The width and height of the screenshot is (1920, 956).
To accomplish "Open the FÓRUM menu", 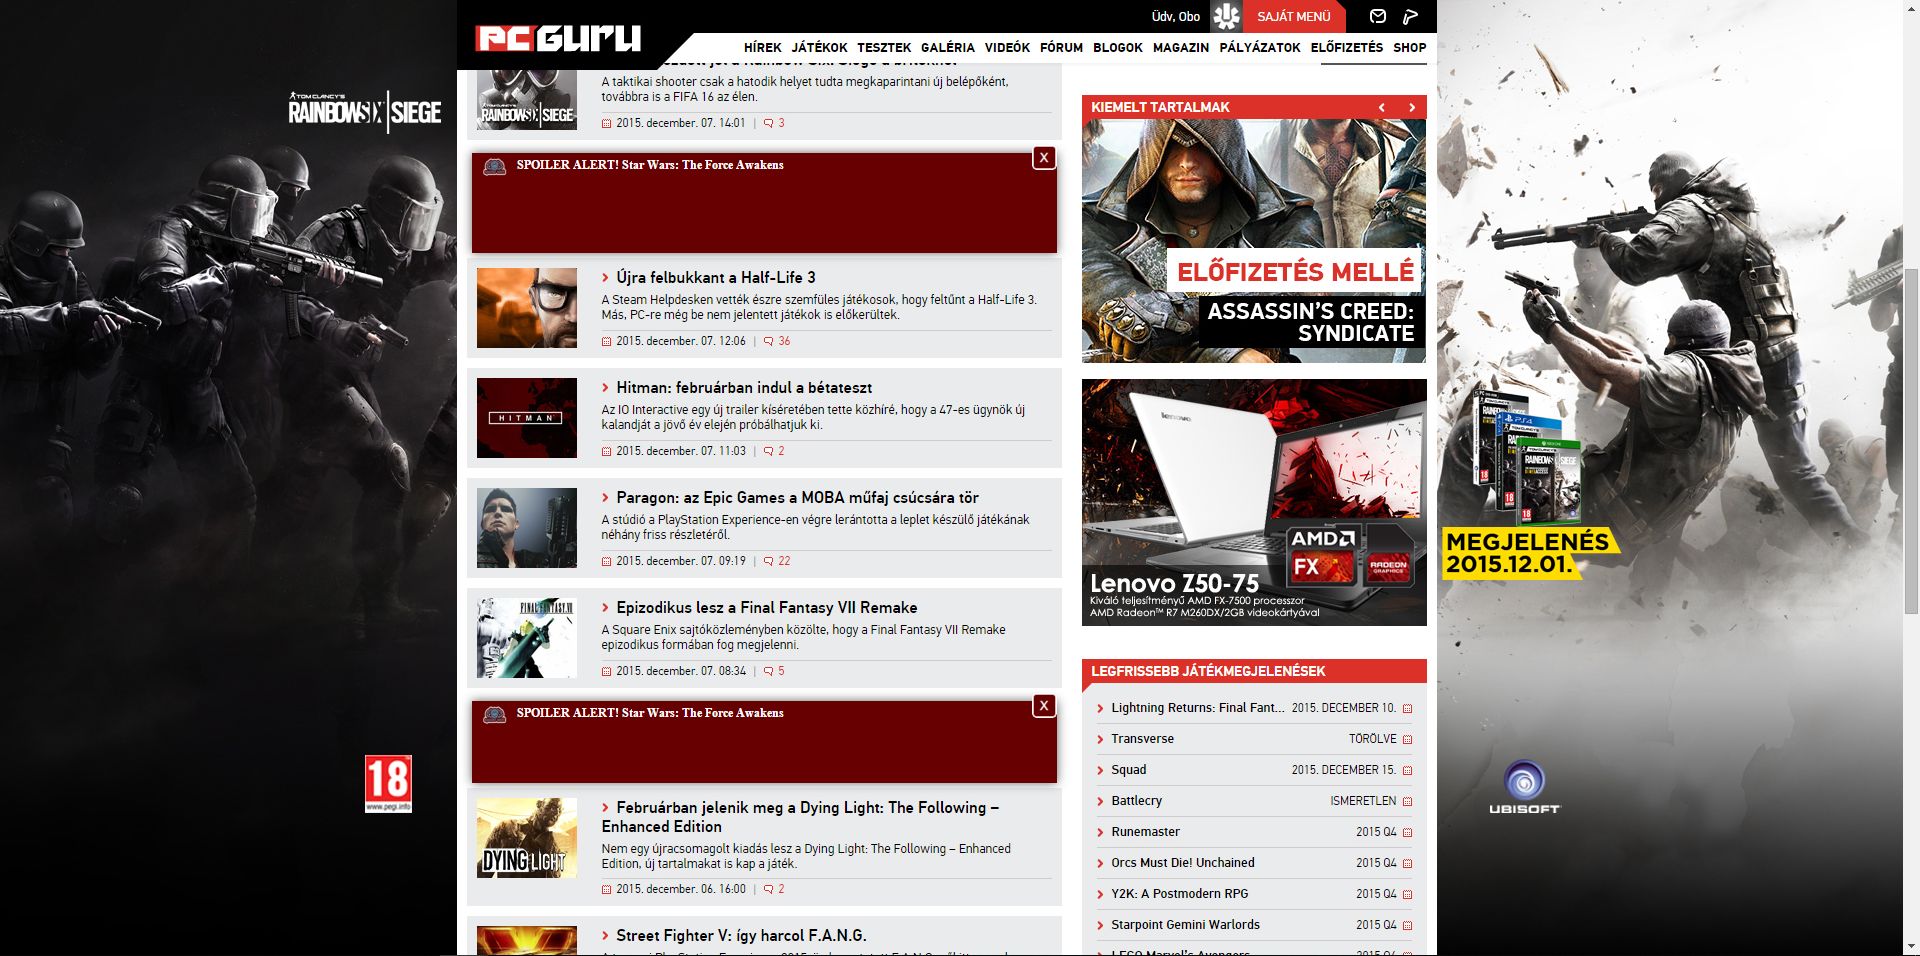I will pos(1061,47).
